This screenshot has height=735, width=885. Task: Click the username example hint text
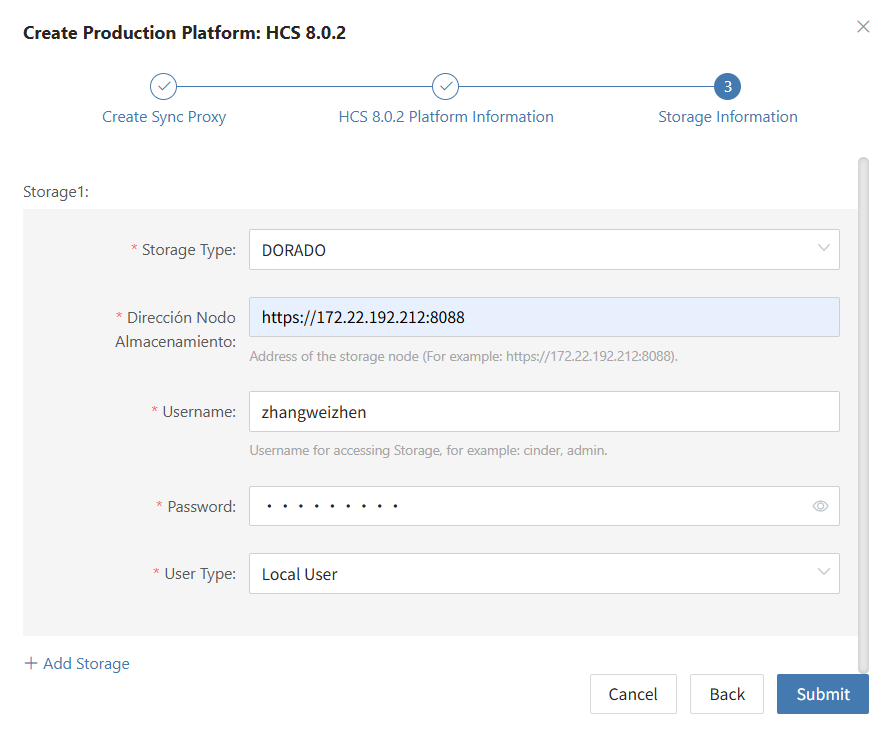click(x=428, y=450)
